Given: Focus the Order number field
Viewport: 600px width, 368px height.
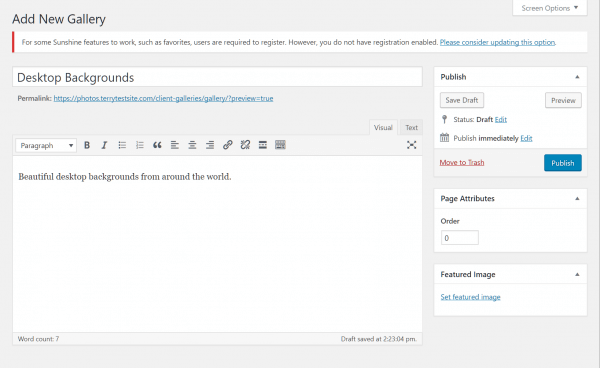Looking at the screenshot, I should (x=460, y=238).
